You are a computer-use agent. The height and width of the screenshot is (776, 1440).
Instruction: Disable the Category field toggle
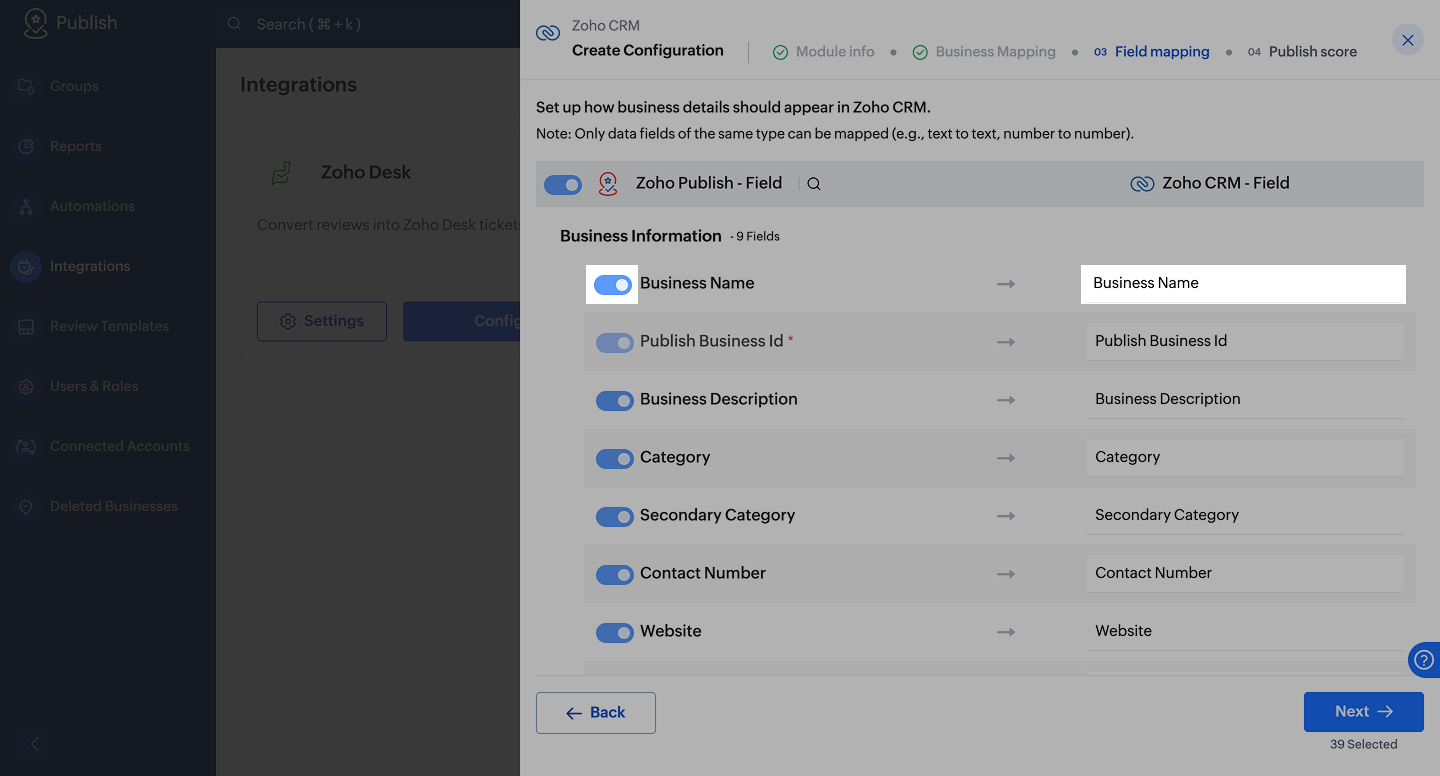coord(614,459)
